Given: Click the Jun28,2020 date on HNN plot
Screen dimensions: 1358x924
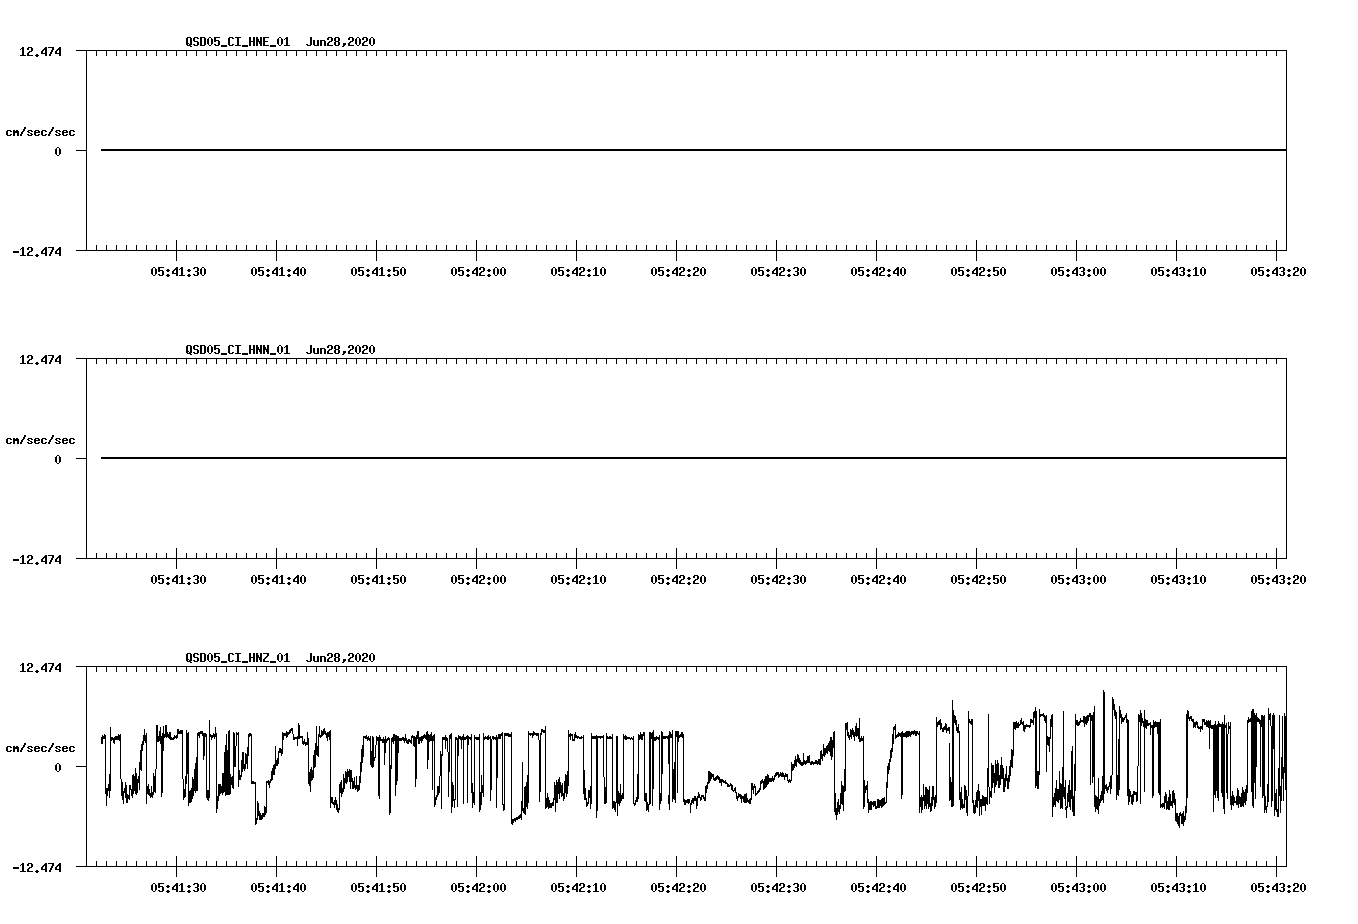Looking at the screenshot, I should pos(341,350).
